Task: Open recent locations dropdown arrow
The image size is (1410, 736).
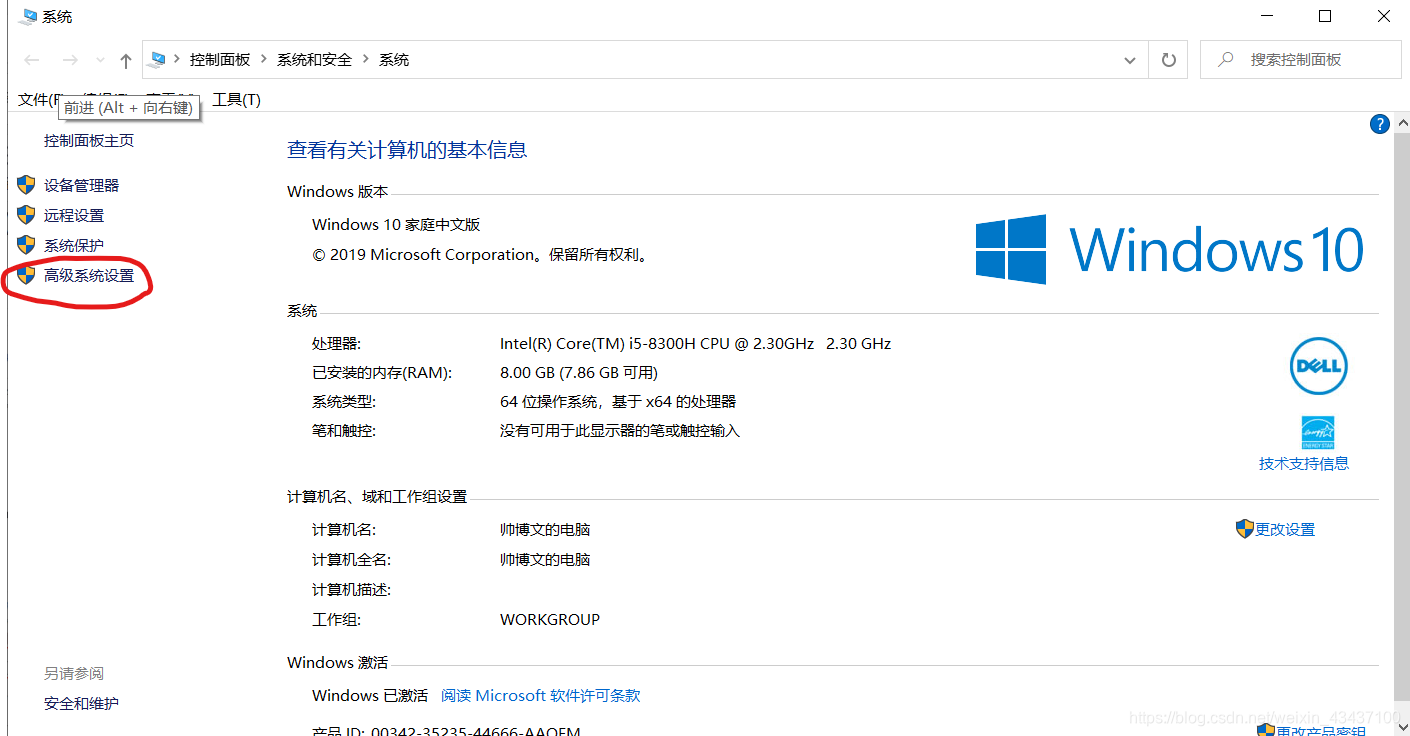Action: coord(100,61)
